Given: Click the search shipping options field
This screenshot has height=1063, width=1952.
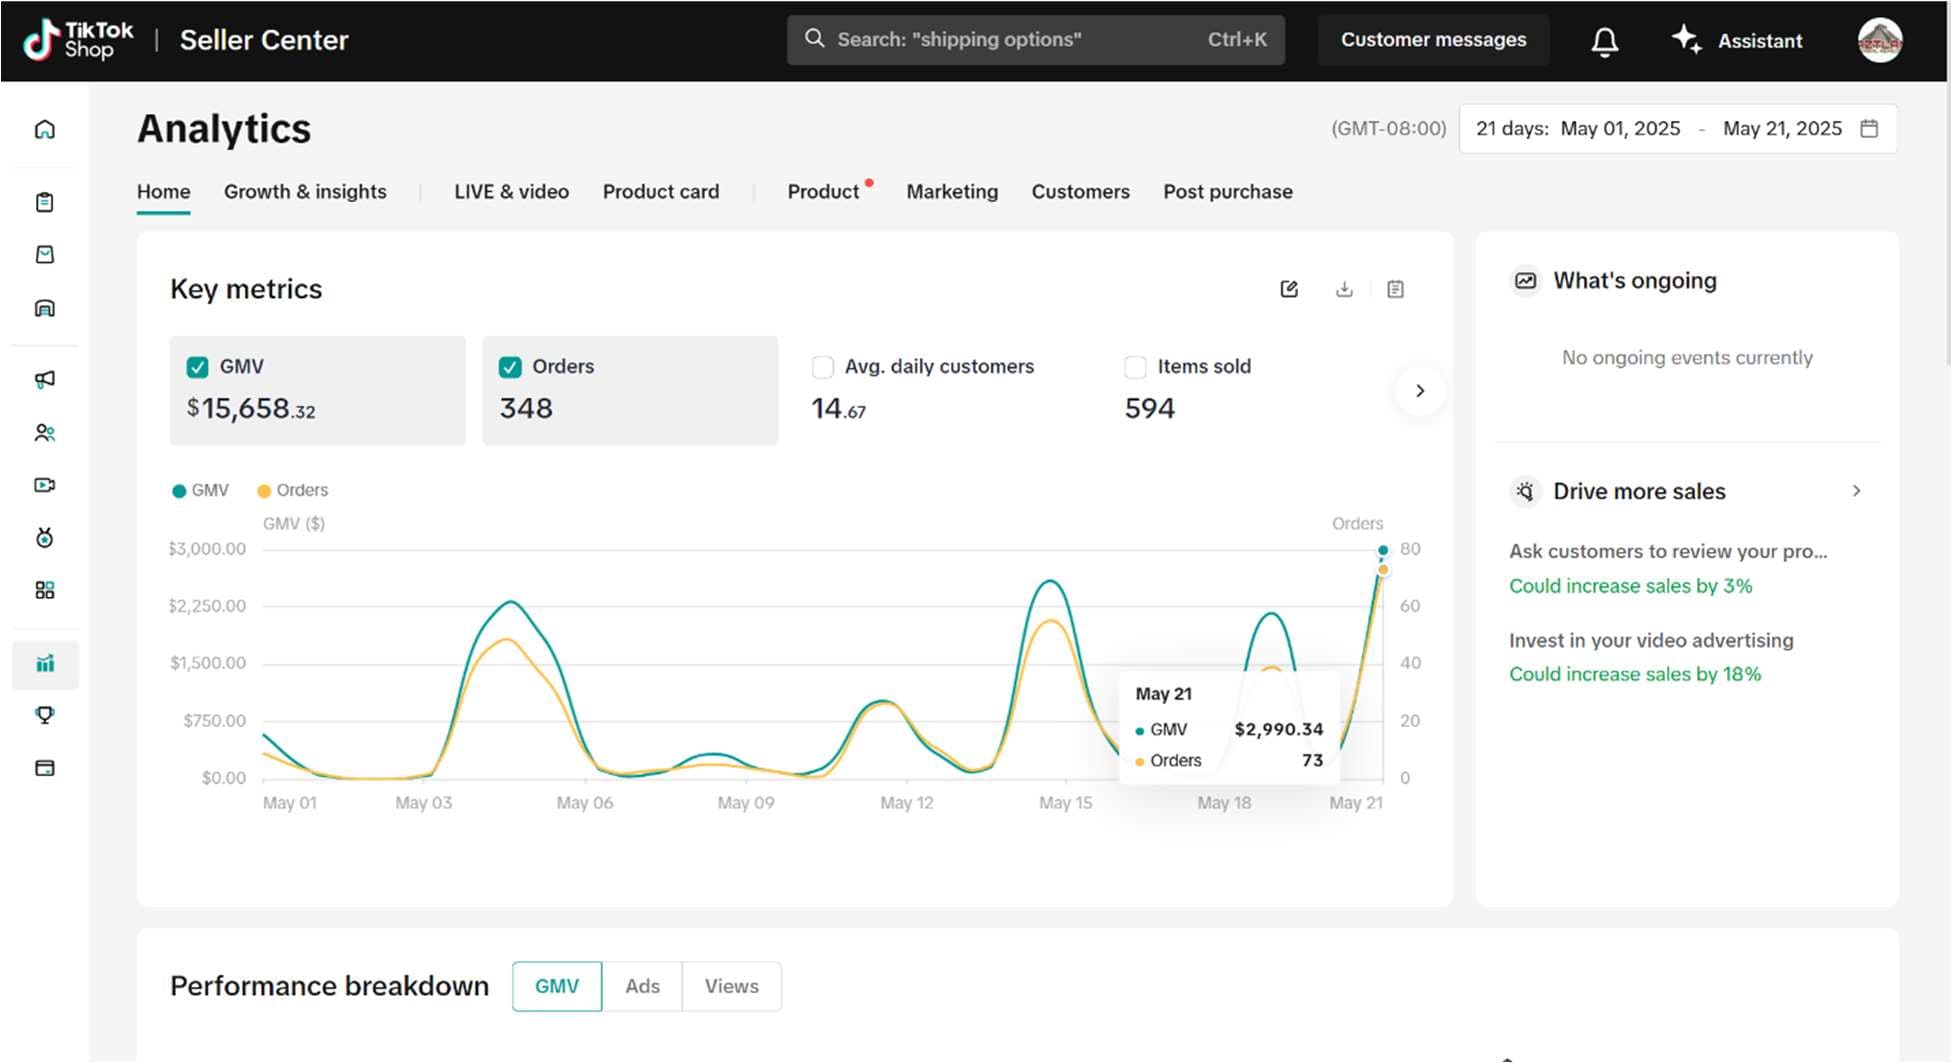Looking at the screenshot, I should 1035,40.
